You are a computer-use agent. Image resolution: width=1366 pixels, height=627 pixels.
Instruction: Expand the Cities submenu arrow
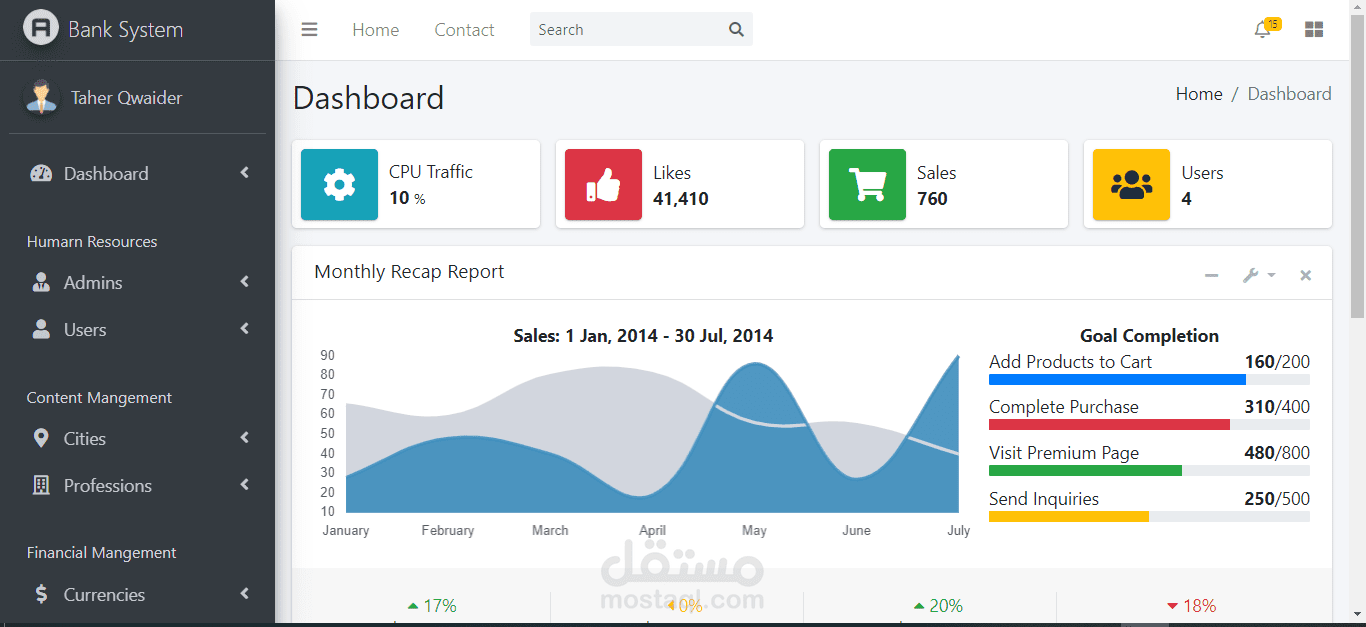(x=245, y=438)
